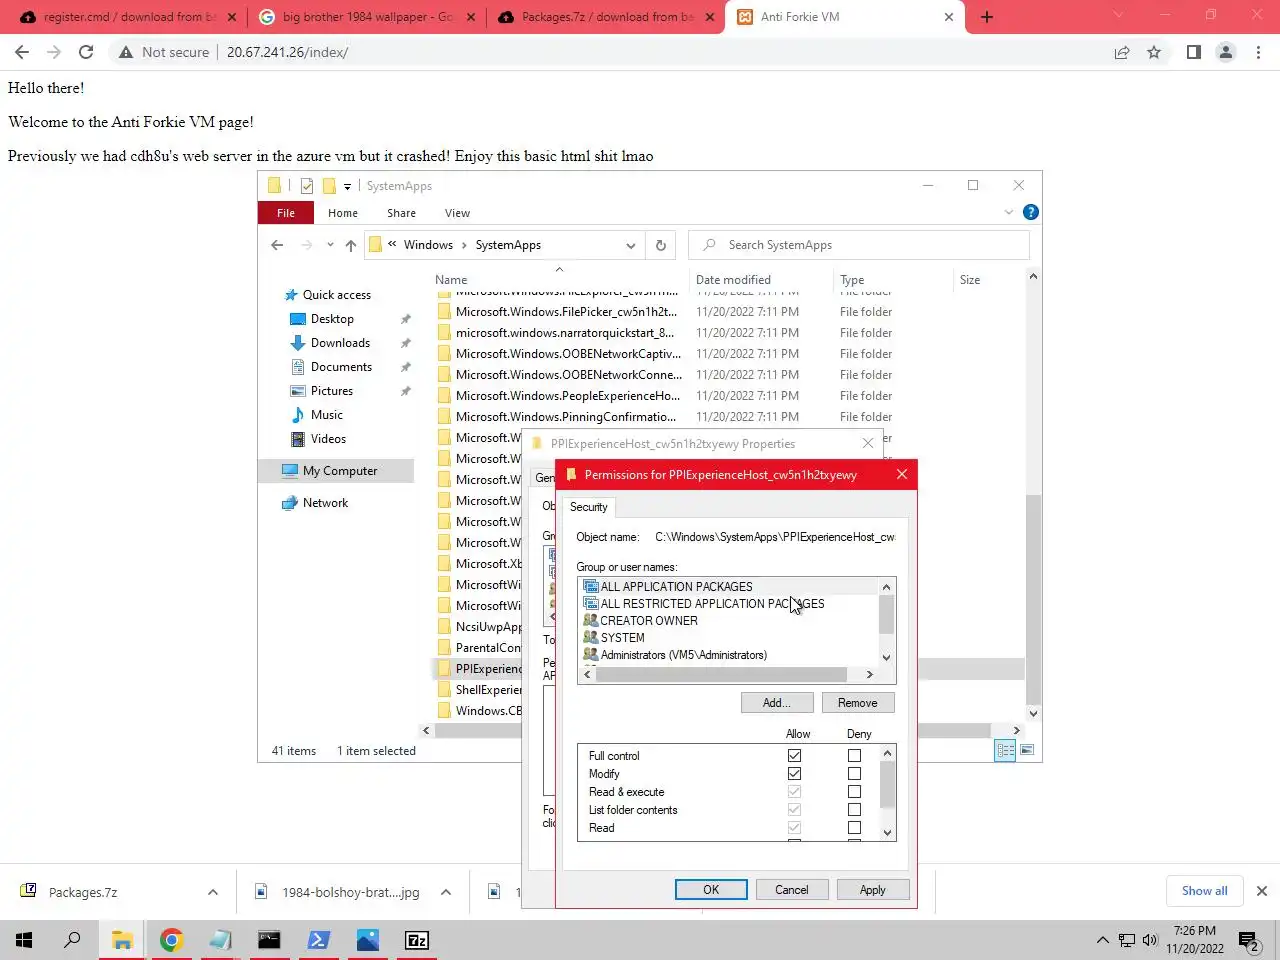Open the File menu in Explorer

(x=286, y=213)
